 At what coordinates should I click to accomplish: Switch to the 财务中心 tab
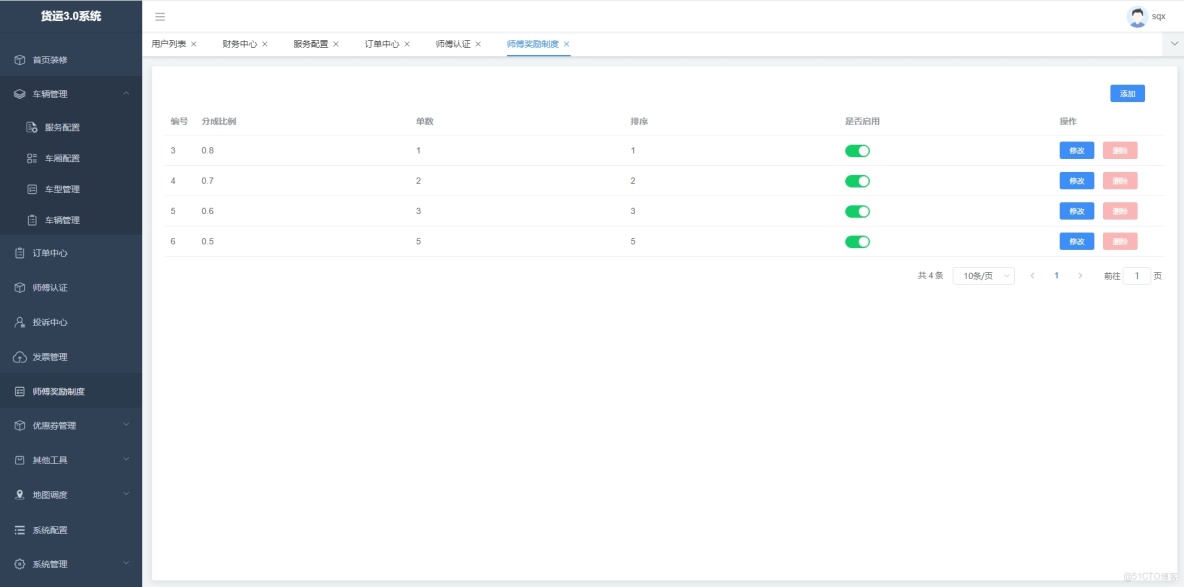pyautogui.click(x=241, y=44)
